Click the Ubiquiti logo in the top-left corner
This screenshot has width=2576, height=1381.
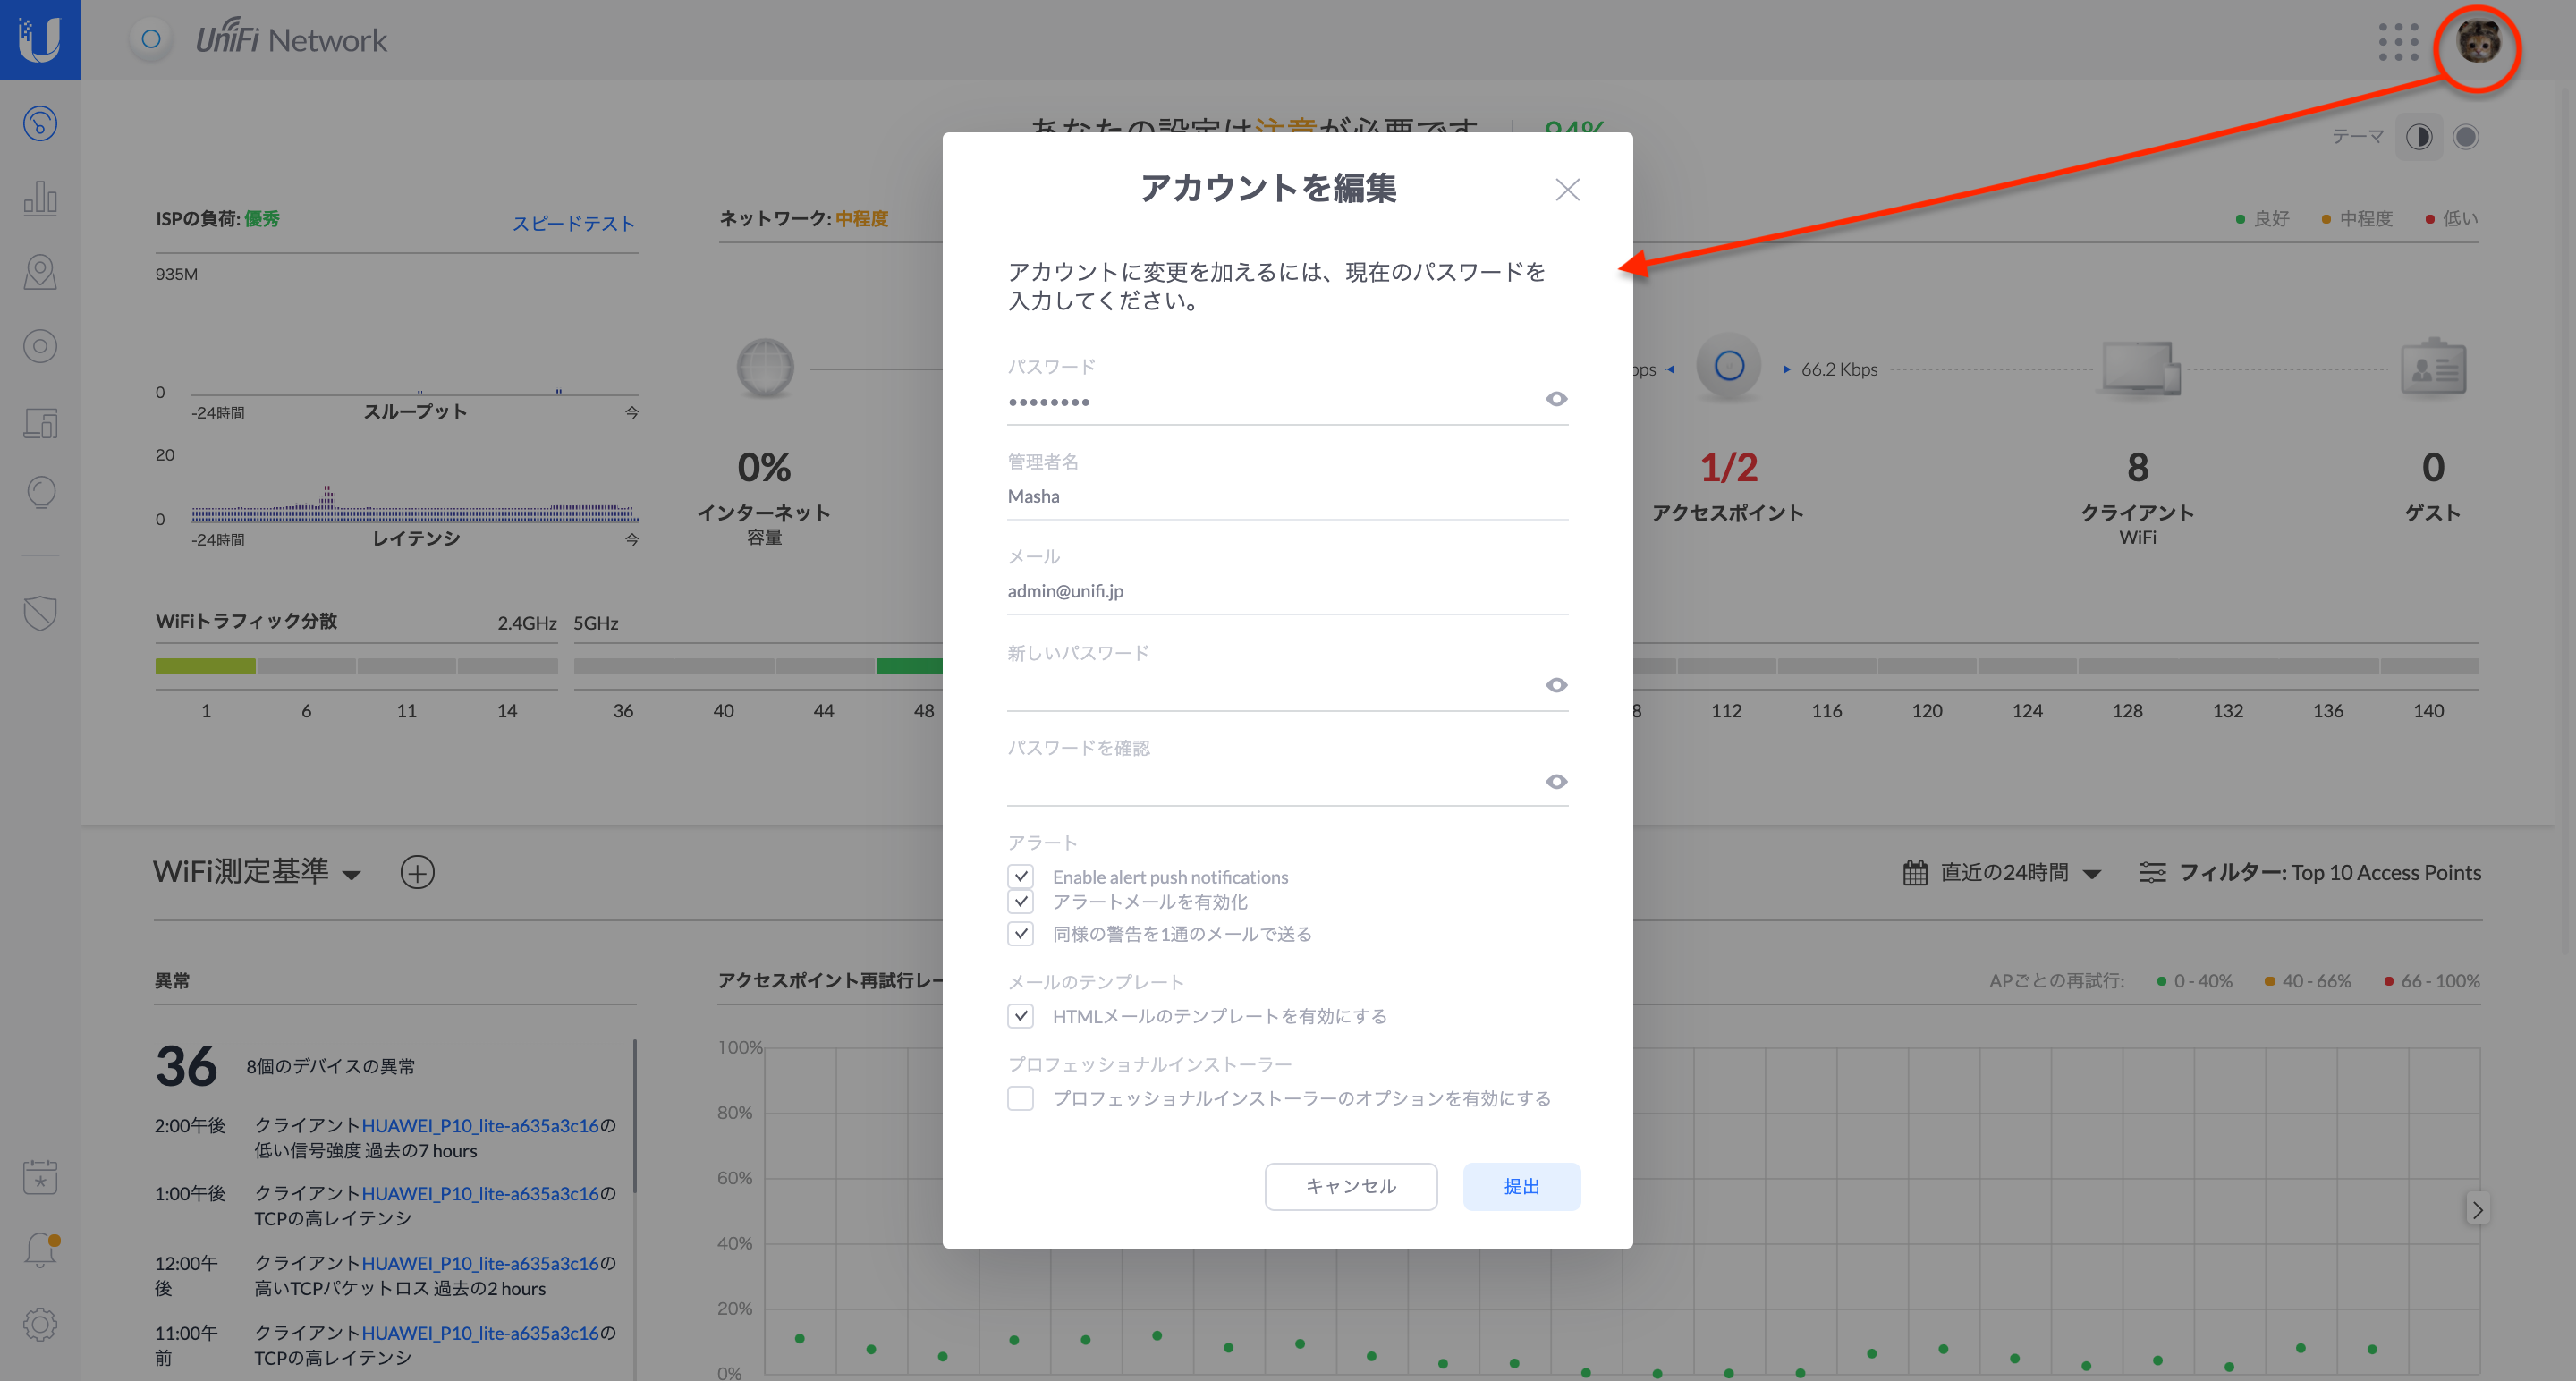40,40
